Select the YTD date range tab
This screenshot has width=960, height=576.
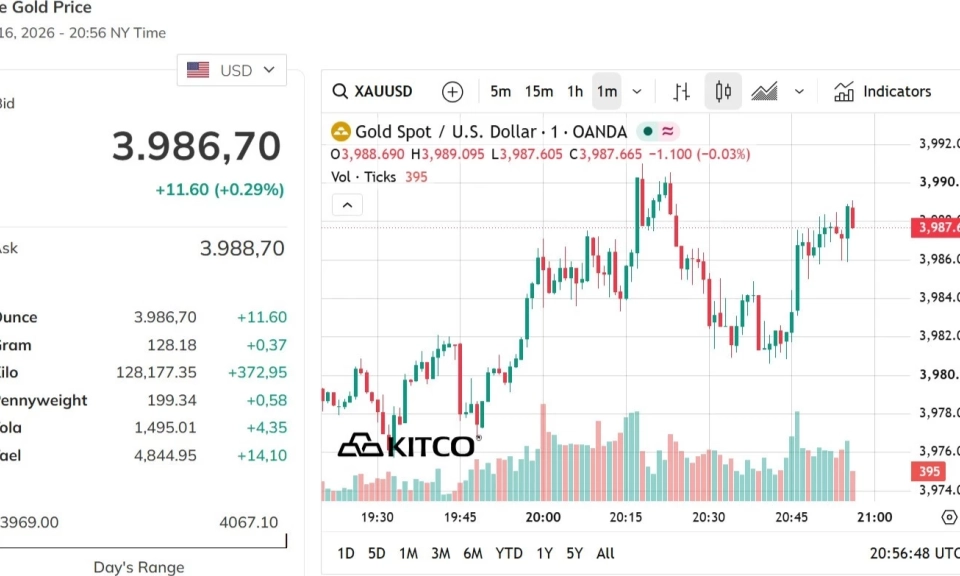point(509,553)
